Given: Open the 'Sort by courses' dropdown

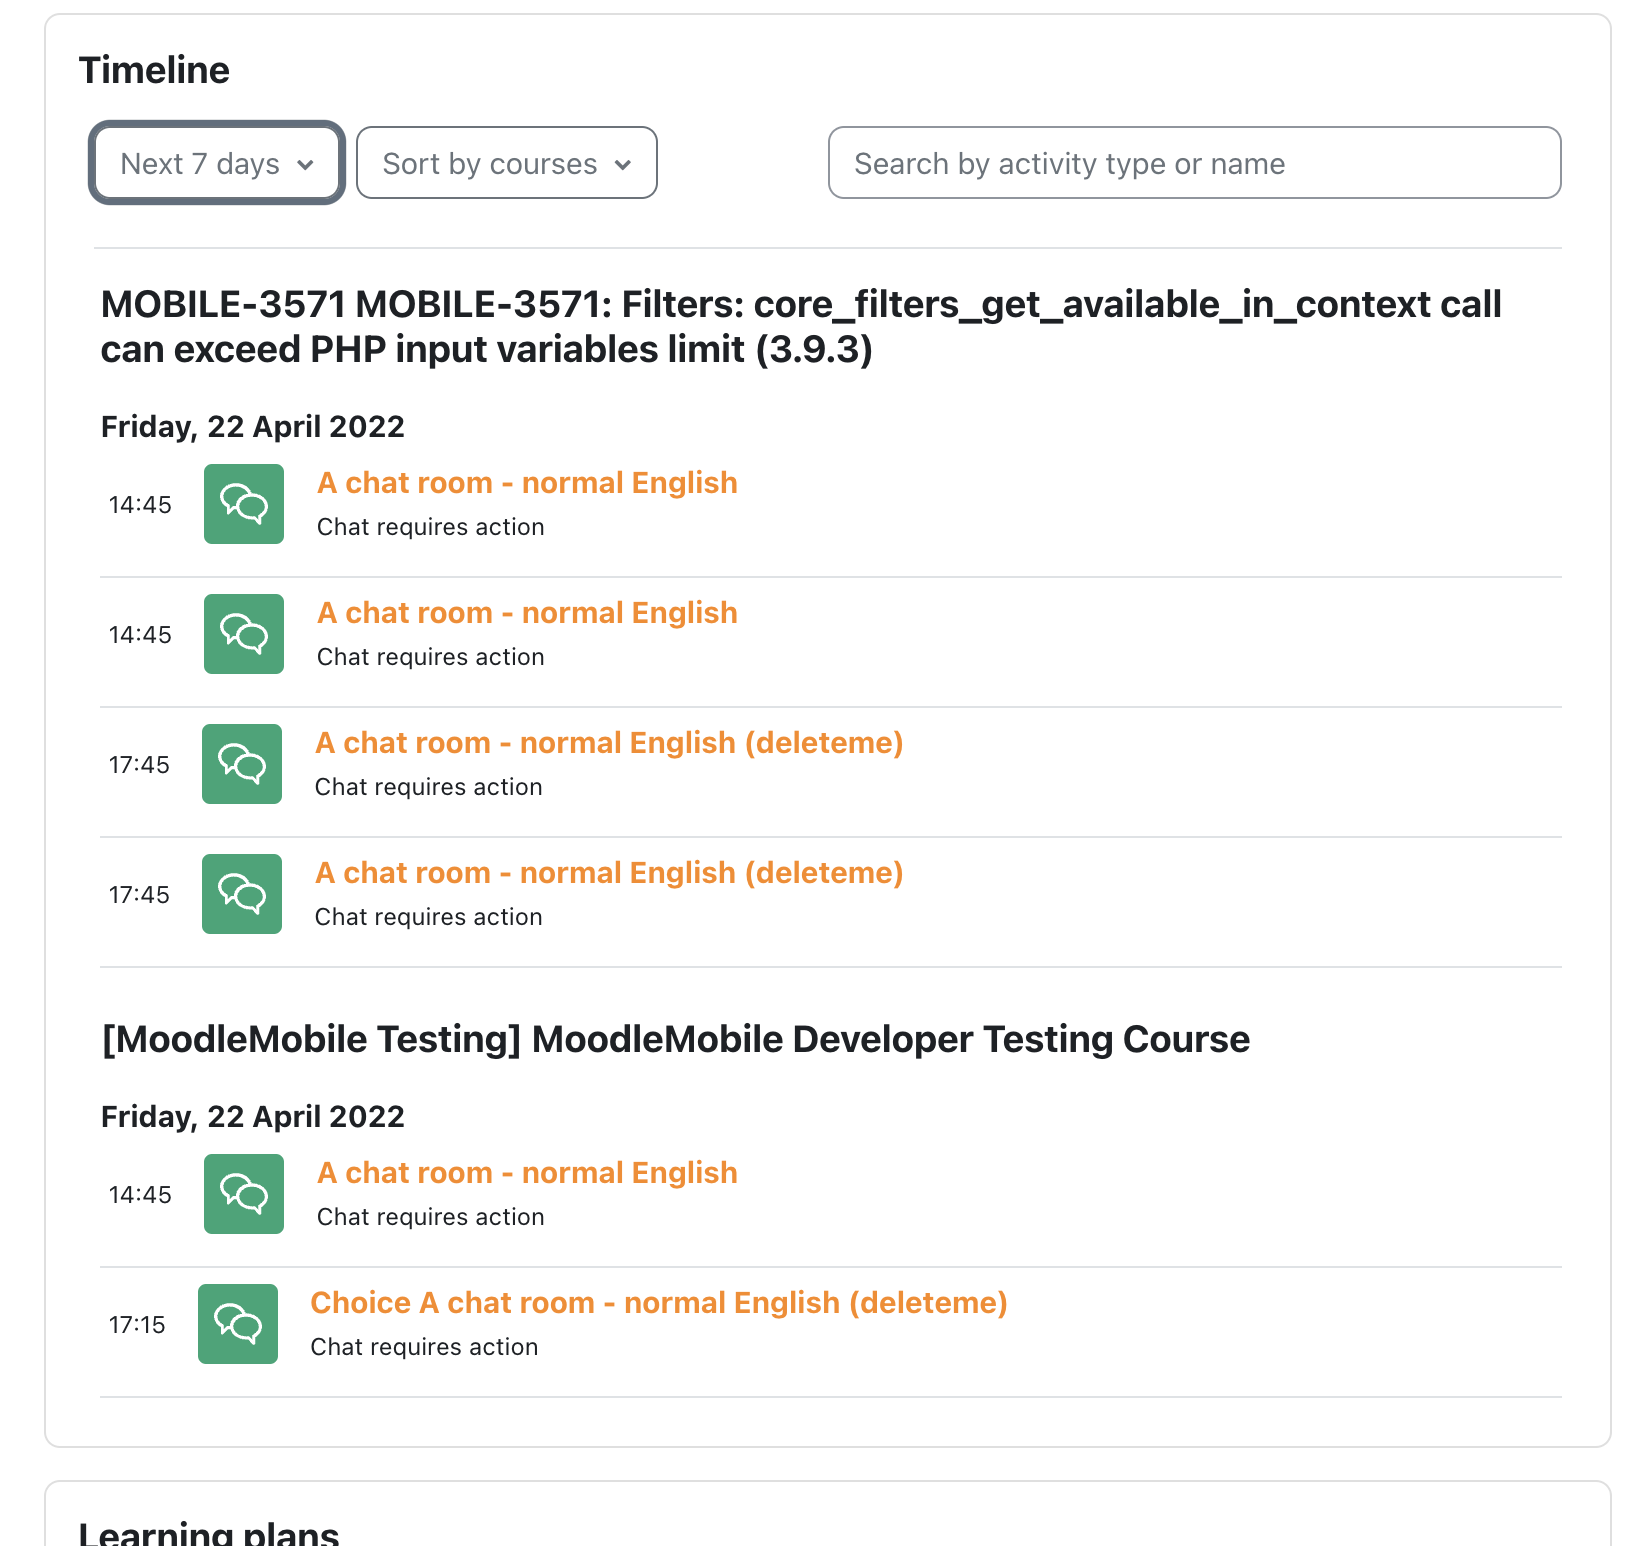Looking at the screenshot, I should 507,163.
